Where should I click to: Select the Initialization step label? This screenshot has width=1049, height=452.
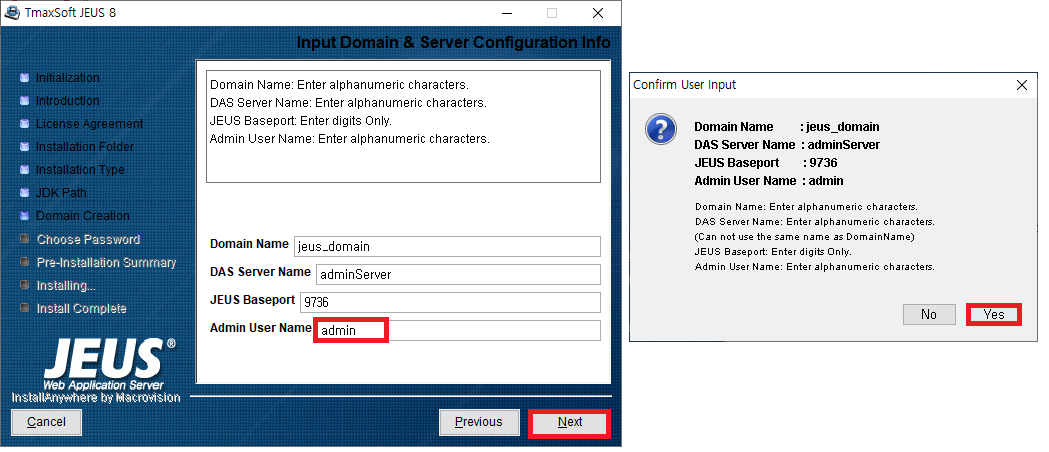68,78
